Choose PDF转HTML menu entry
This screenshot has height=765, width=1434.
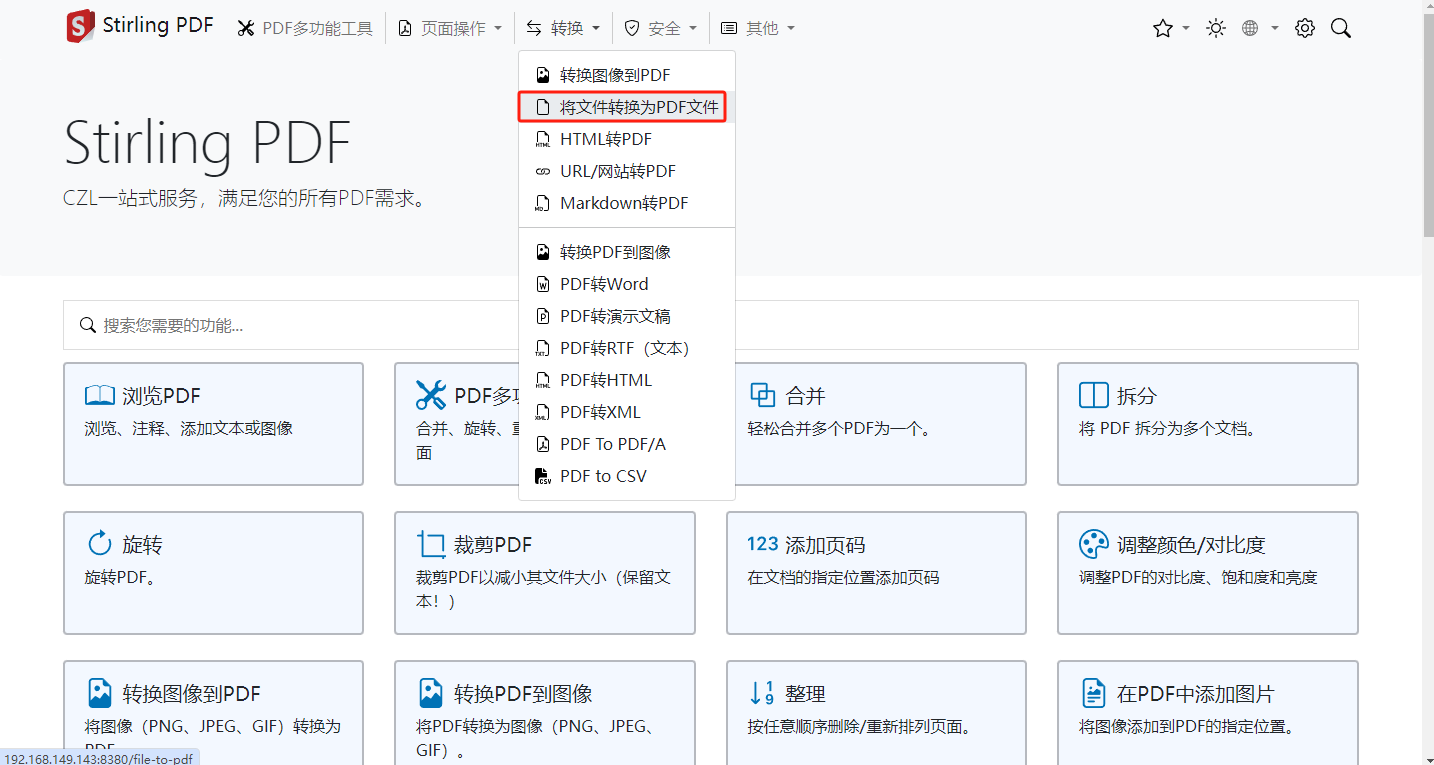(627, 380)
